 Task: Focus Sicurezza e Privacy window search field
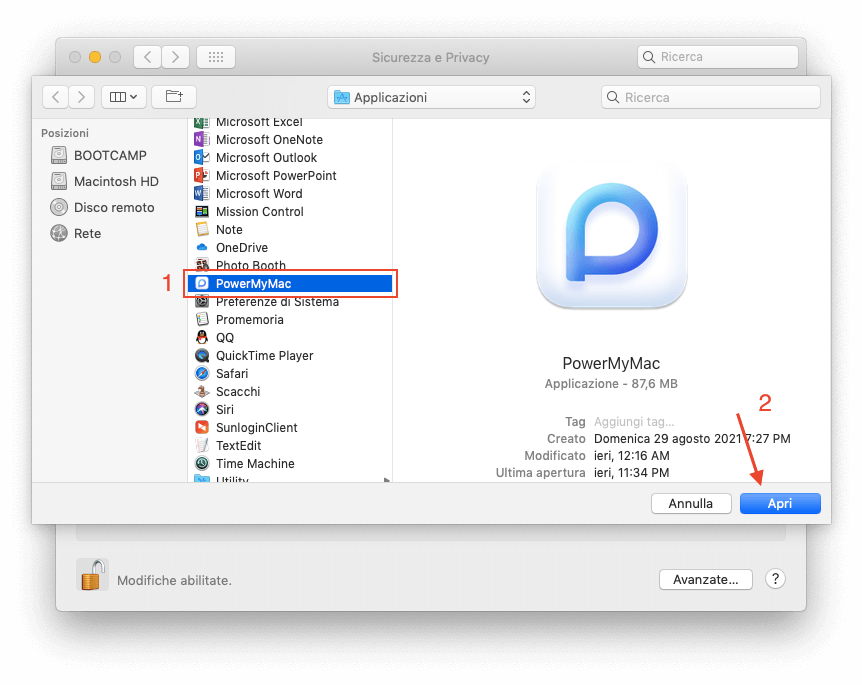[x=717, y=57]
